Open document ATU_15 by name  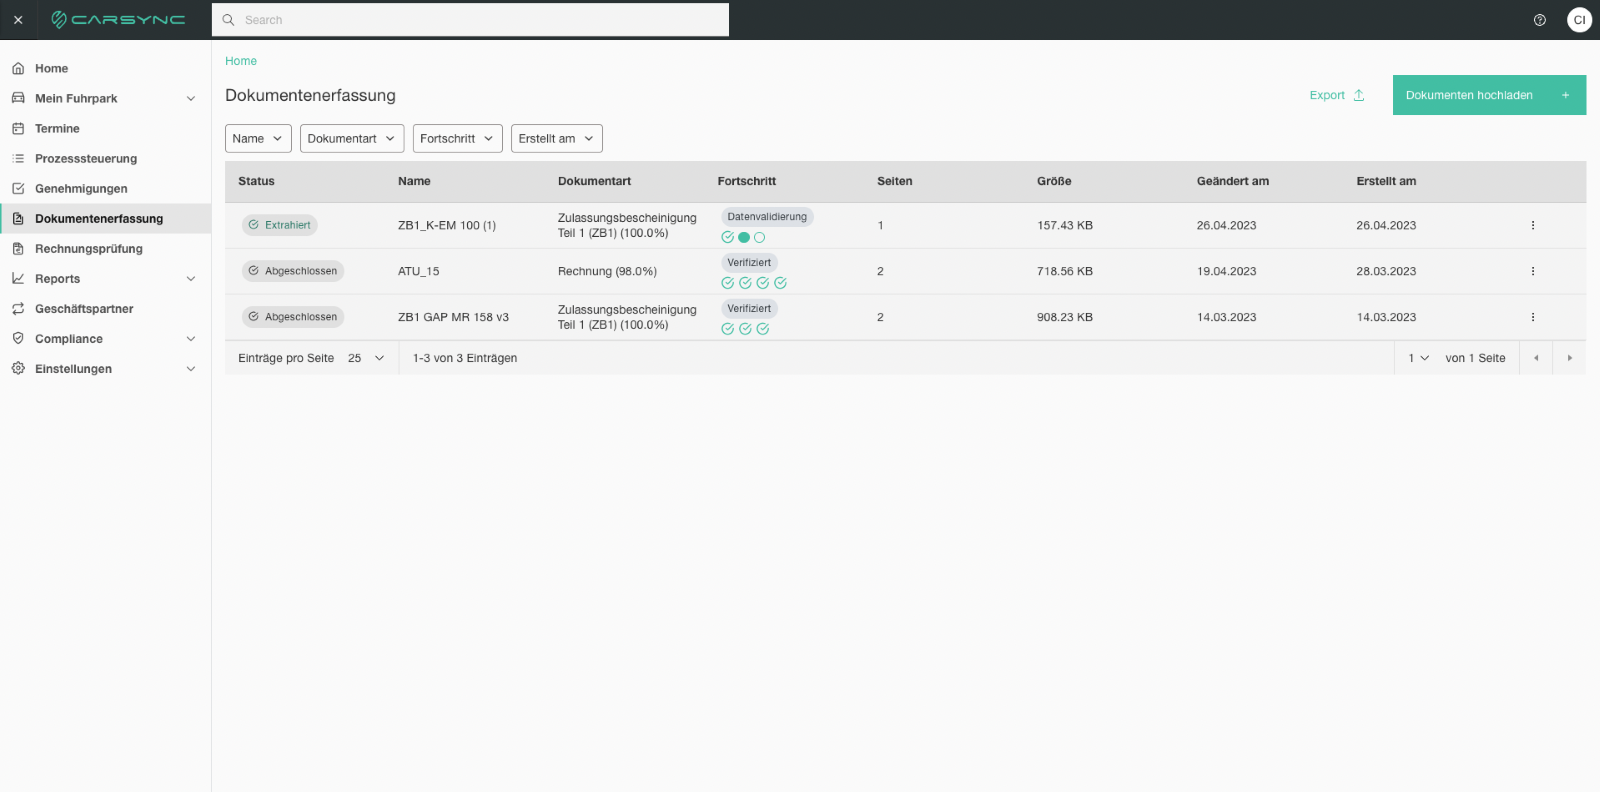point(418,272)
